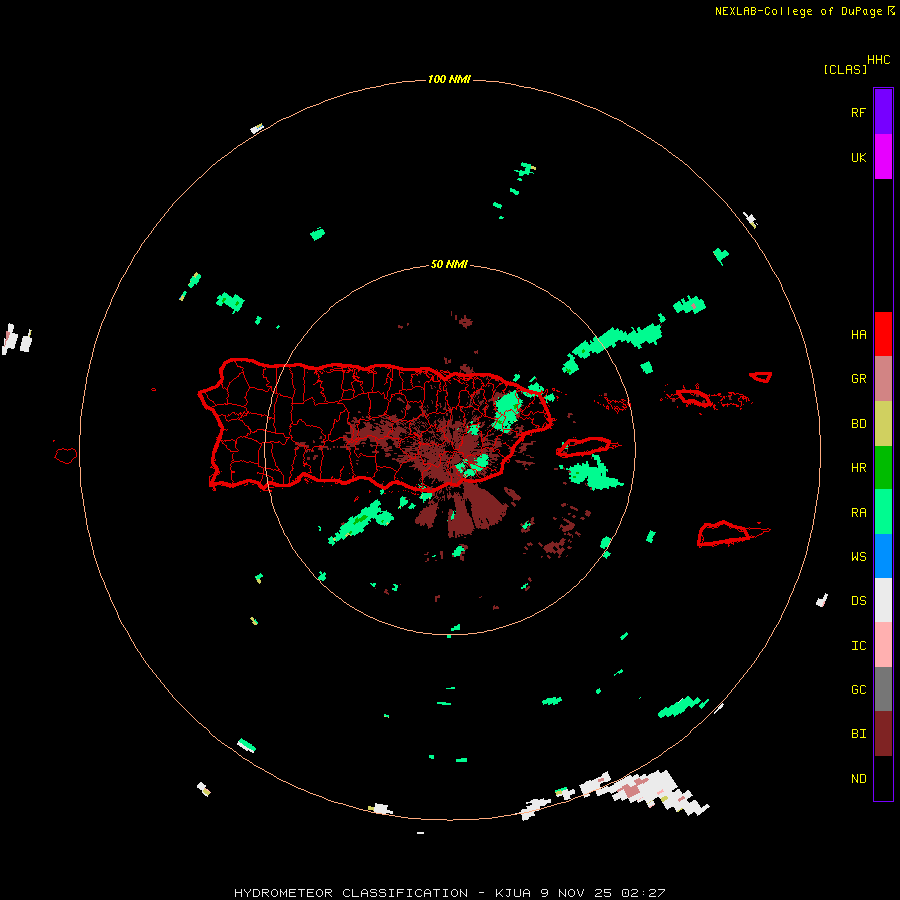Click the 100 NMI range ring label
Viewport: 900px width, 900px height.
point(449,79)
